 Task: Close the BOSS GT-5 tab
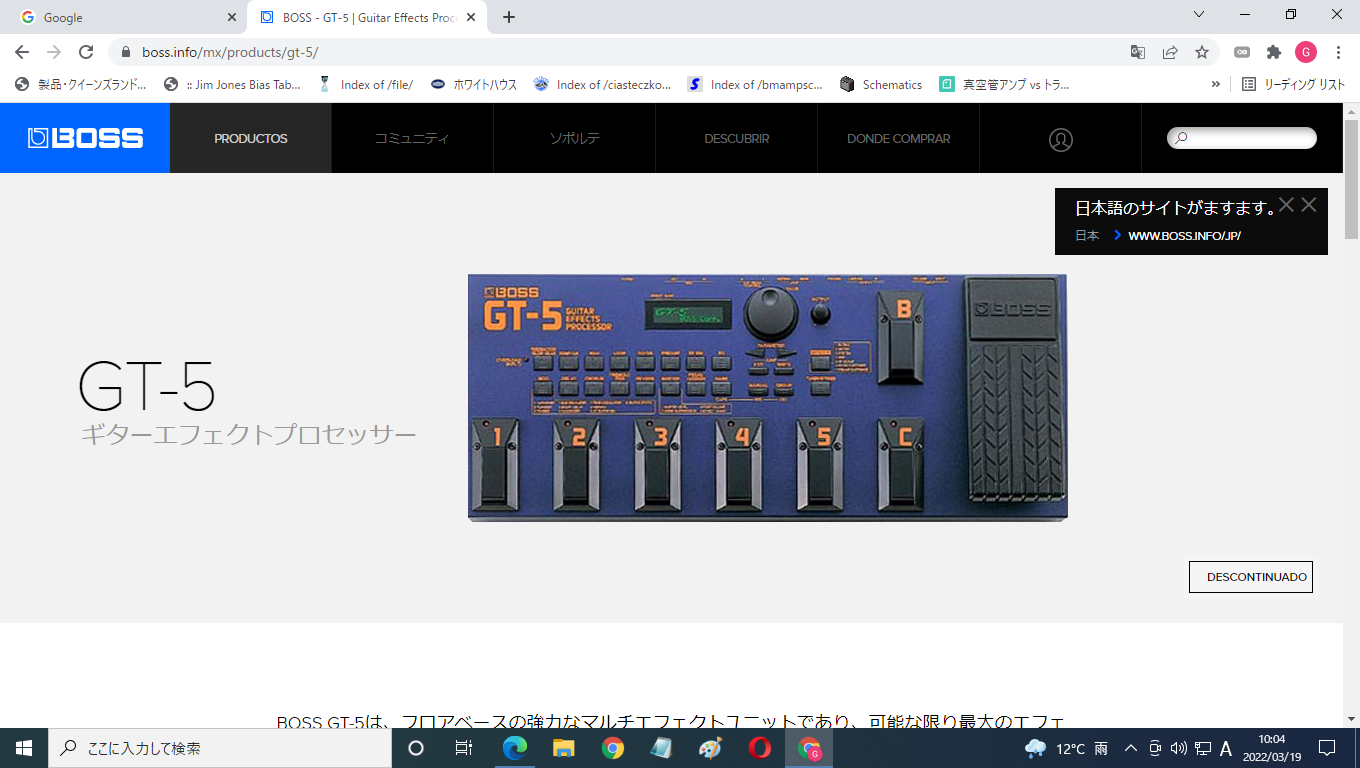click(x=471, y=17)
